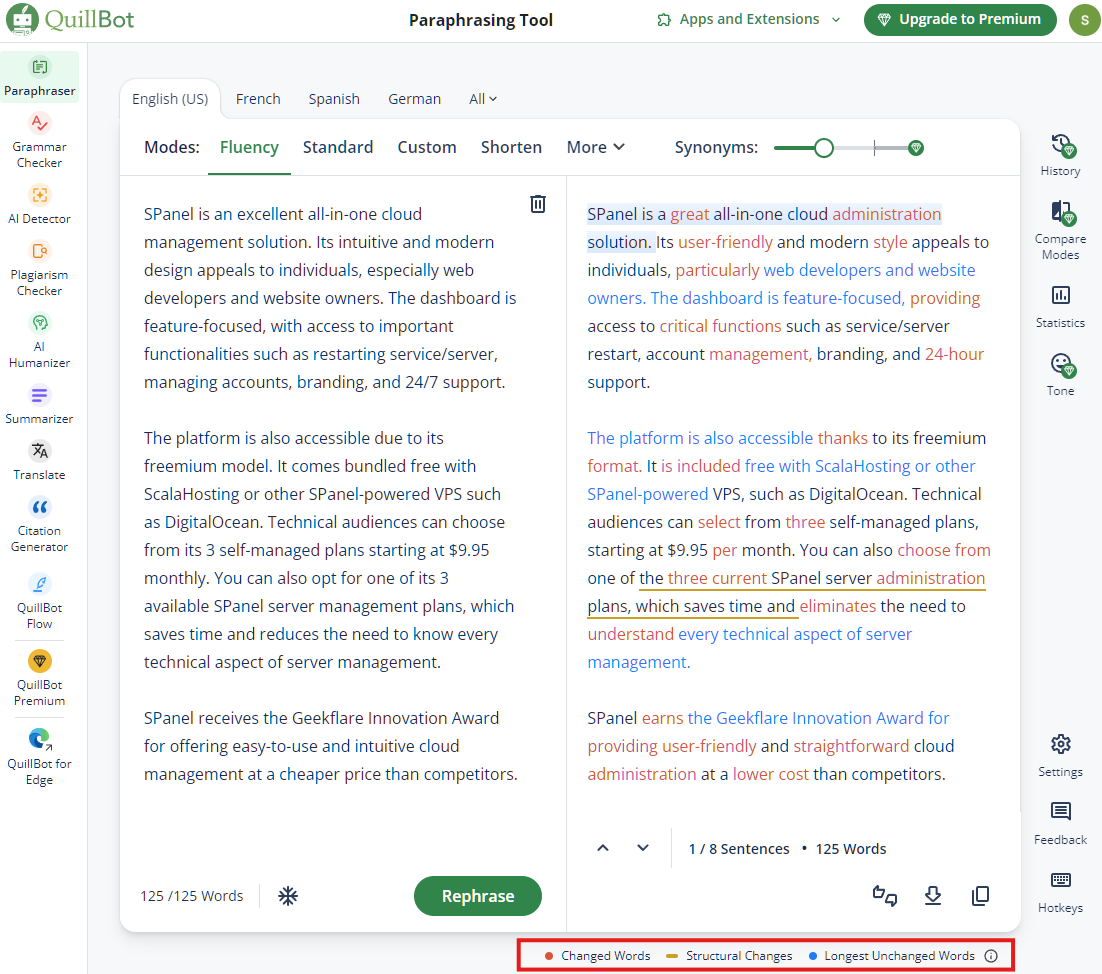1102x974 pixels.
Task: Open the AI Humanizer tool
Action: tap(39, 341)
